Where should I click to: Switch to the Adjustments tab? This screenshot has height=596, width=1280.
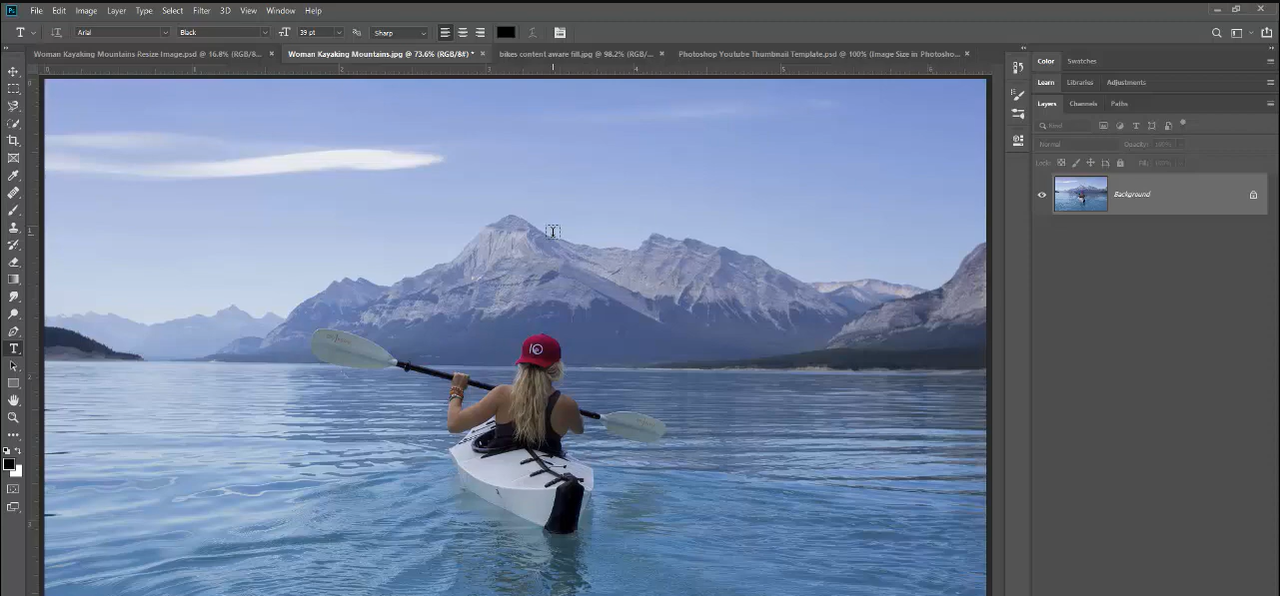[1126, 82]
